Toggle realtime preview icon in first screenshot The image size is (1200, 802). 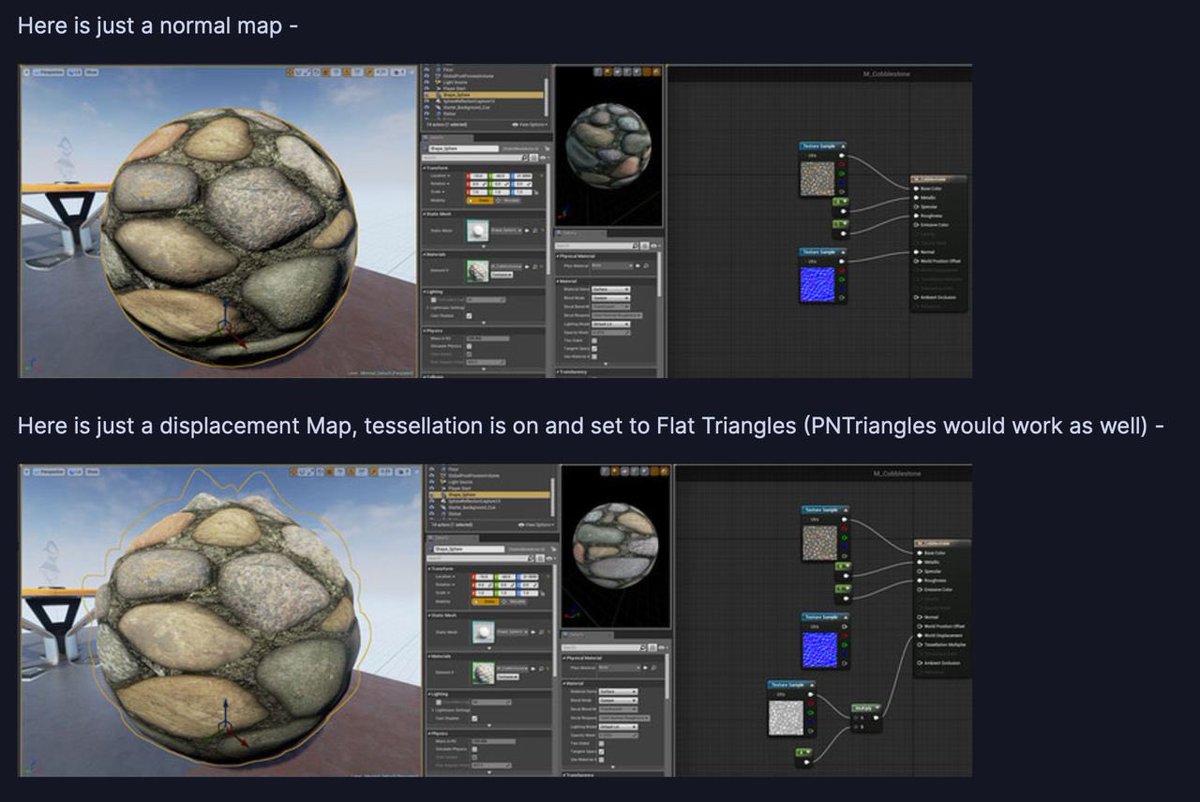click(656, 72)
